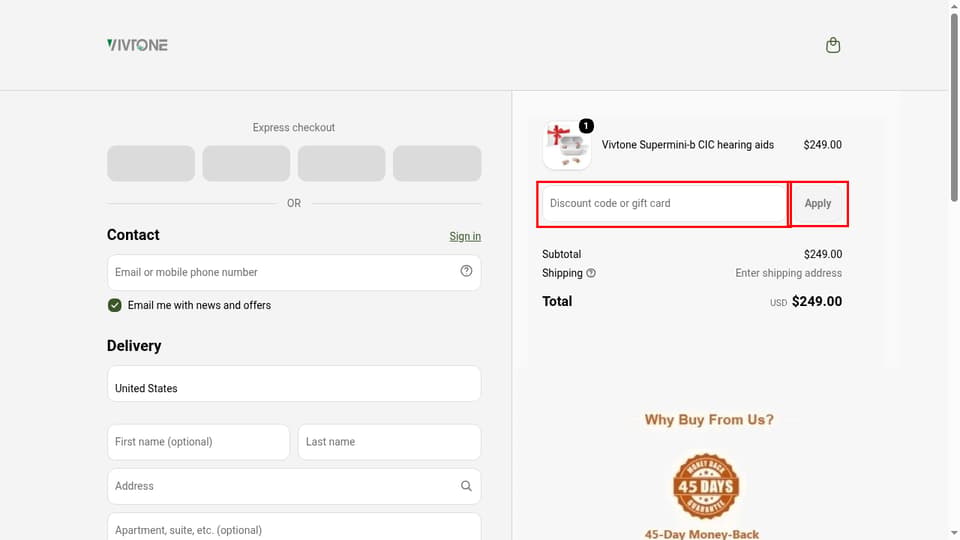This screenshot has width=960, height=540.
Task: Click the fourth express checkout button
Action: point(437,163)
